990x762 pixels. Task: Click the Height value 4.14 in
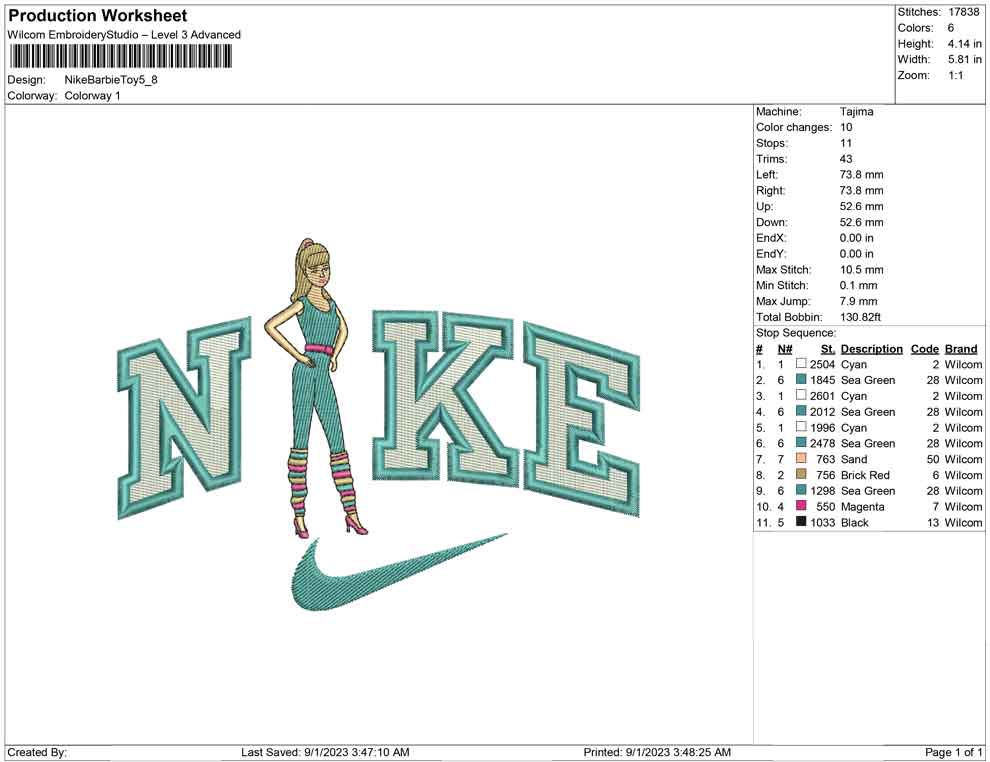pos(964,44)
